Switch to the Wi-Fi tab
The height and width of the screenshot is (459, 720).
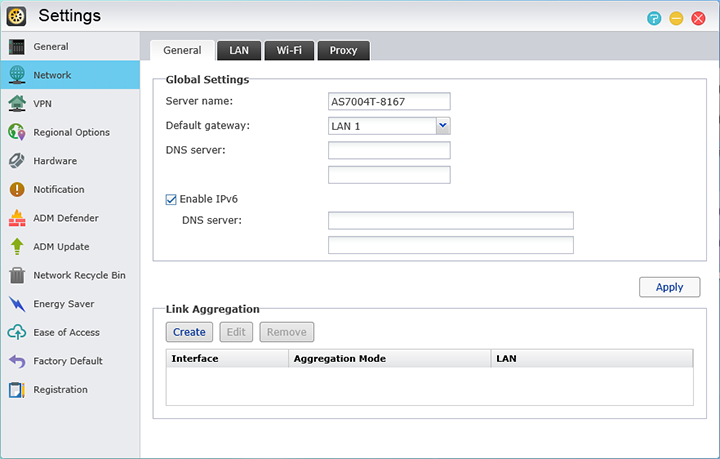(289, 50)
